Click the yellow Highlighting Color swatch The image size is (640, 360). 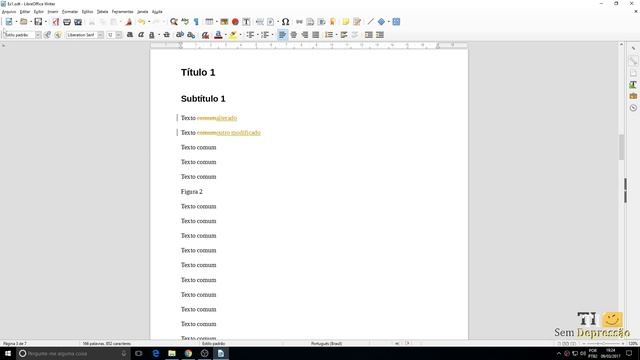233,35
